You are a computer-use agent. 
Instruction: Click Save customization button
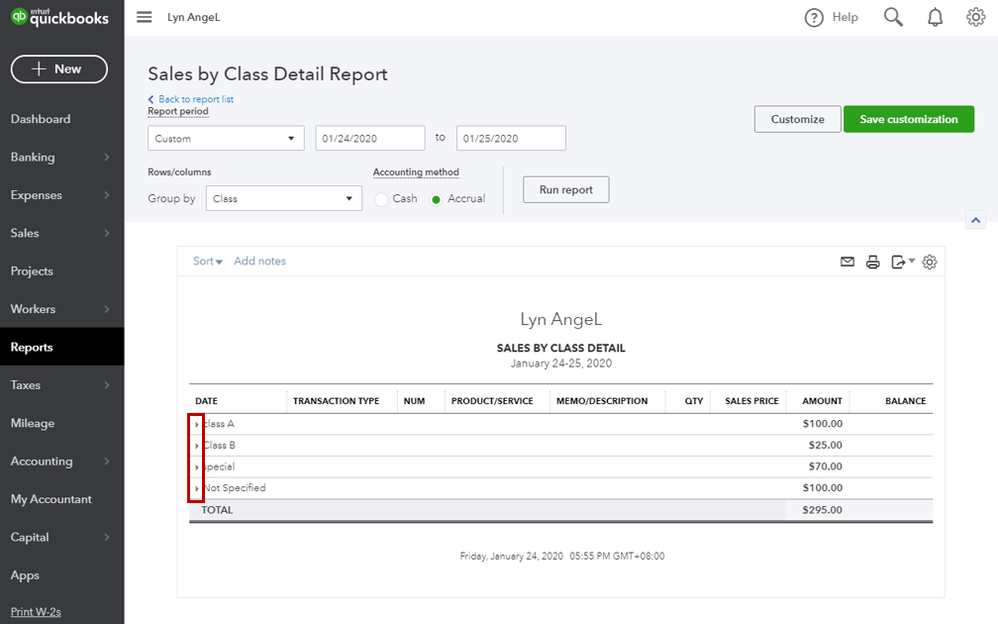pyautogui.click(x=909, y=119)
